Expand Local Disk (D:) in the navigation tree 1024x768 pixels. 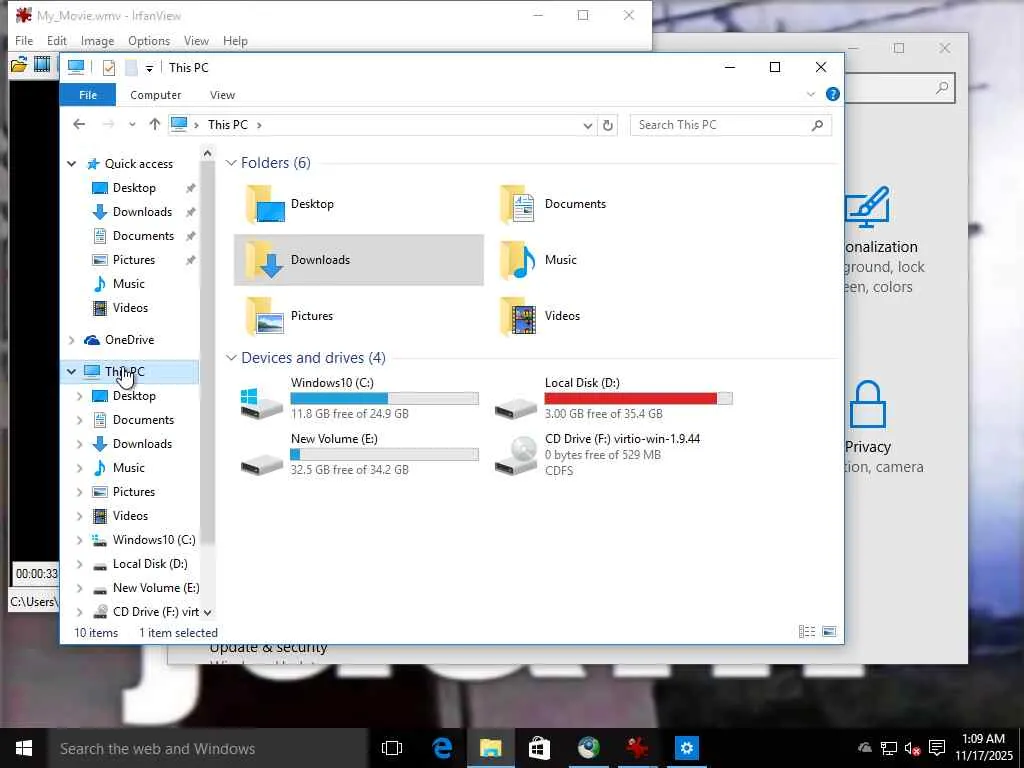coord(80,564)
